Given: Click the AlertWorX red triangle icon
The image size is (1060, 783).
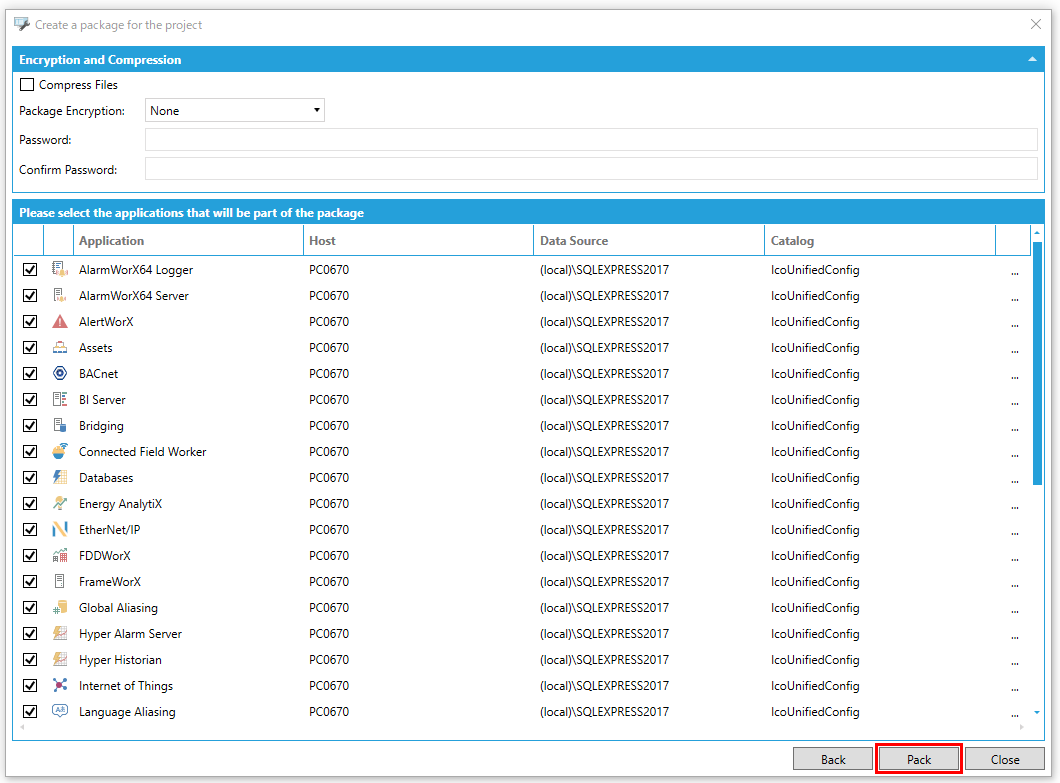Looking at the screenshot, I should pyautogui.click(x=60, y=322).
